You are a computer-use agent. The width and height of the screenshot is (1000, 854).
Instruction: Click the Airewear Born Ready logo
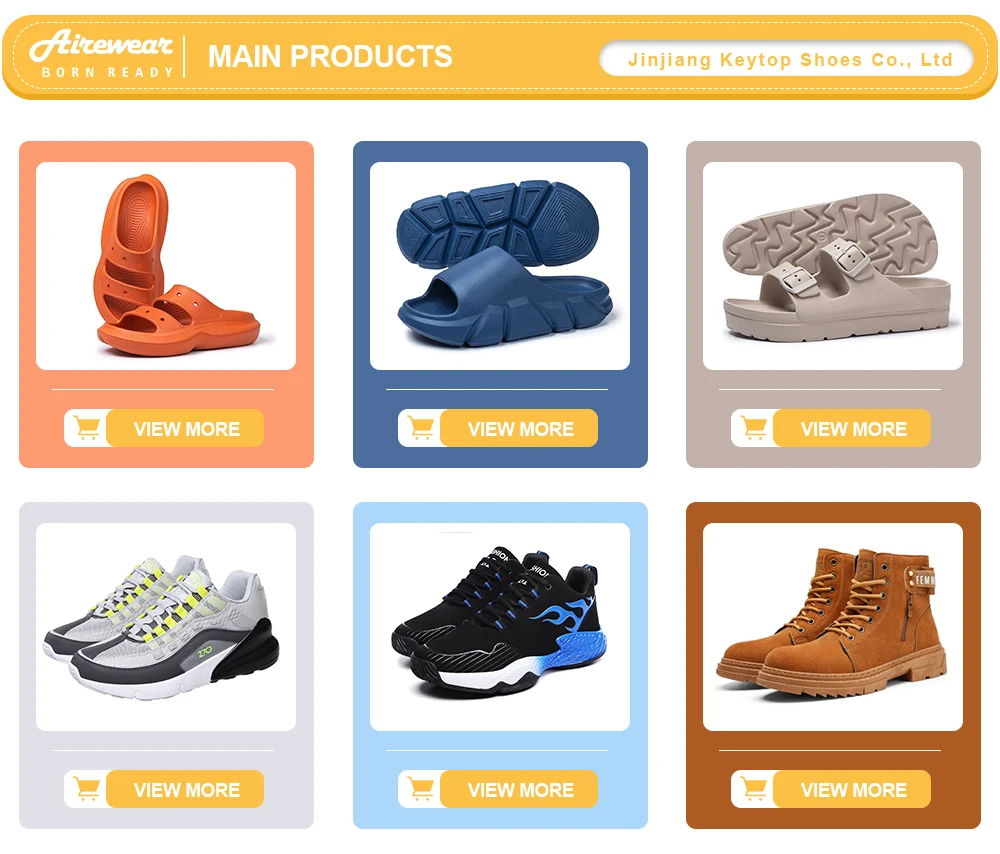point(101,54)
